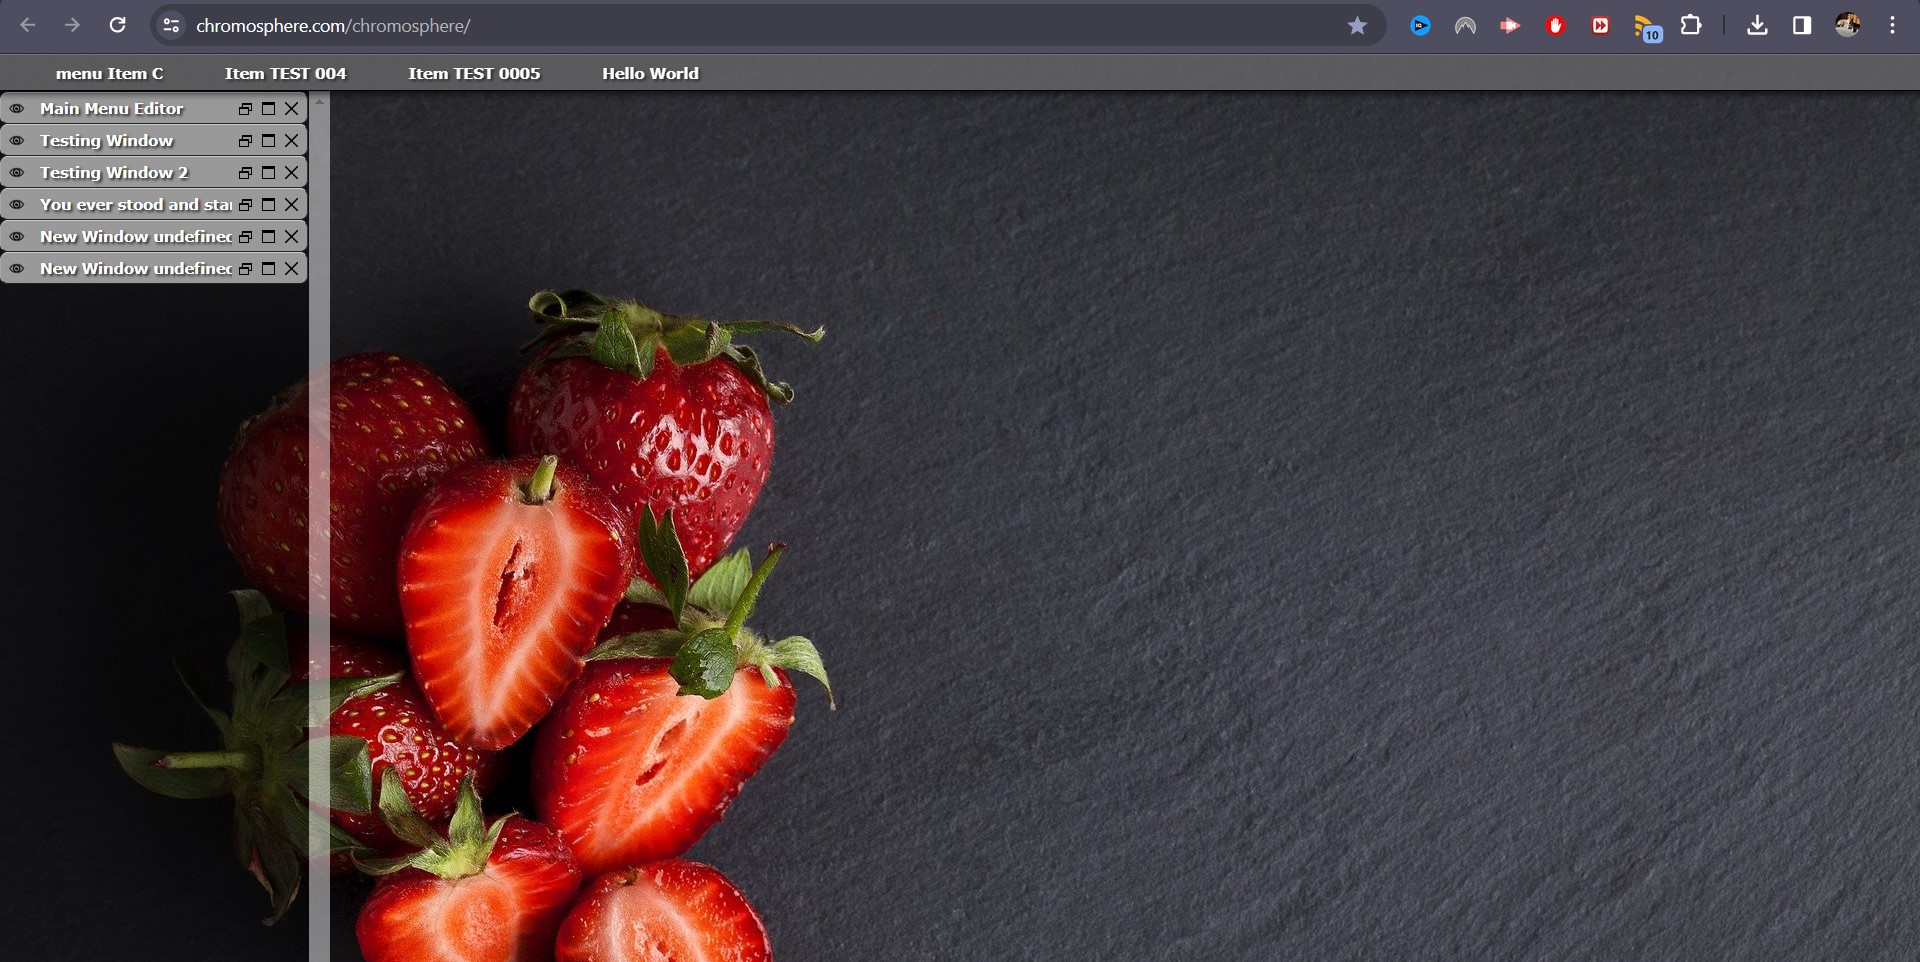Toggle eye icon for 'You ever stood' window
This screenshot has height=962, width=1920.
pyautogui.click(x=17, y=204)
